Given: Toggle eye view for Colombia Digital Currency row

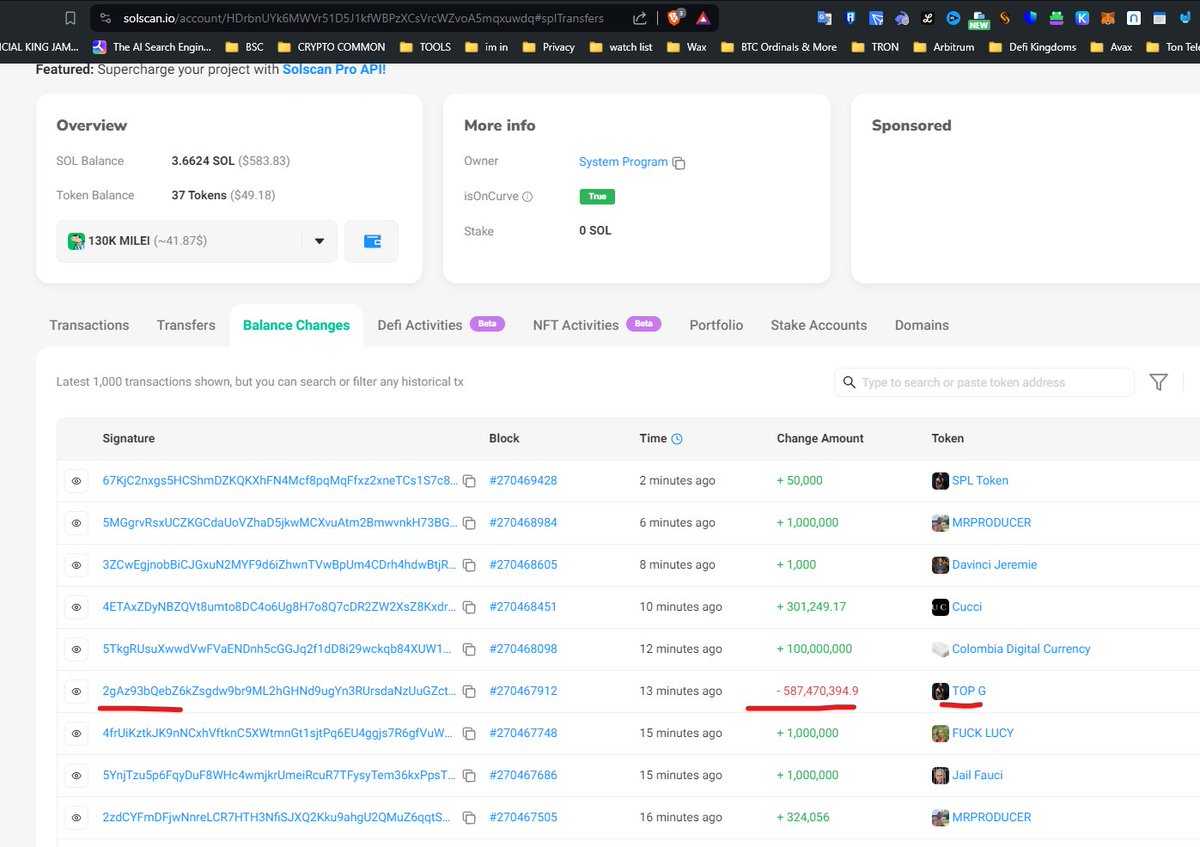Looking at the screenshot, I should point(76,649).
